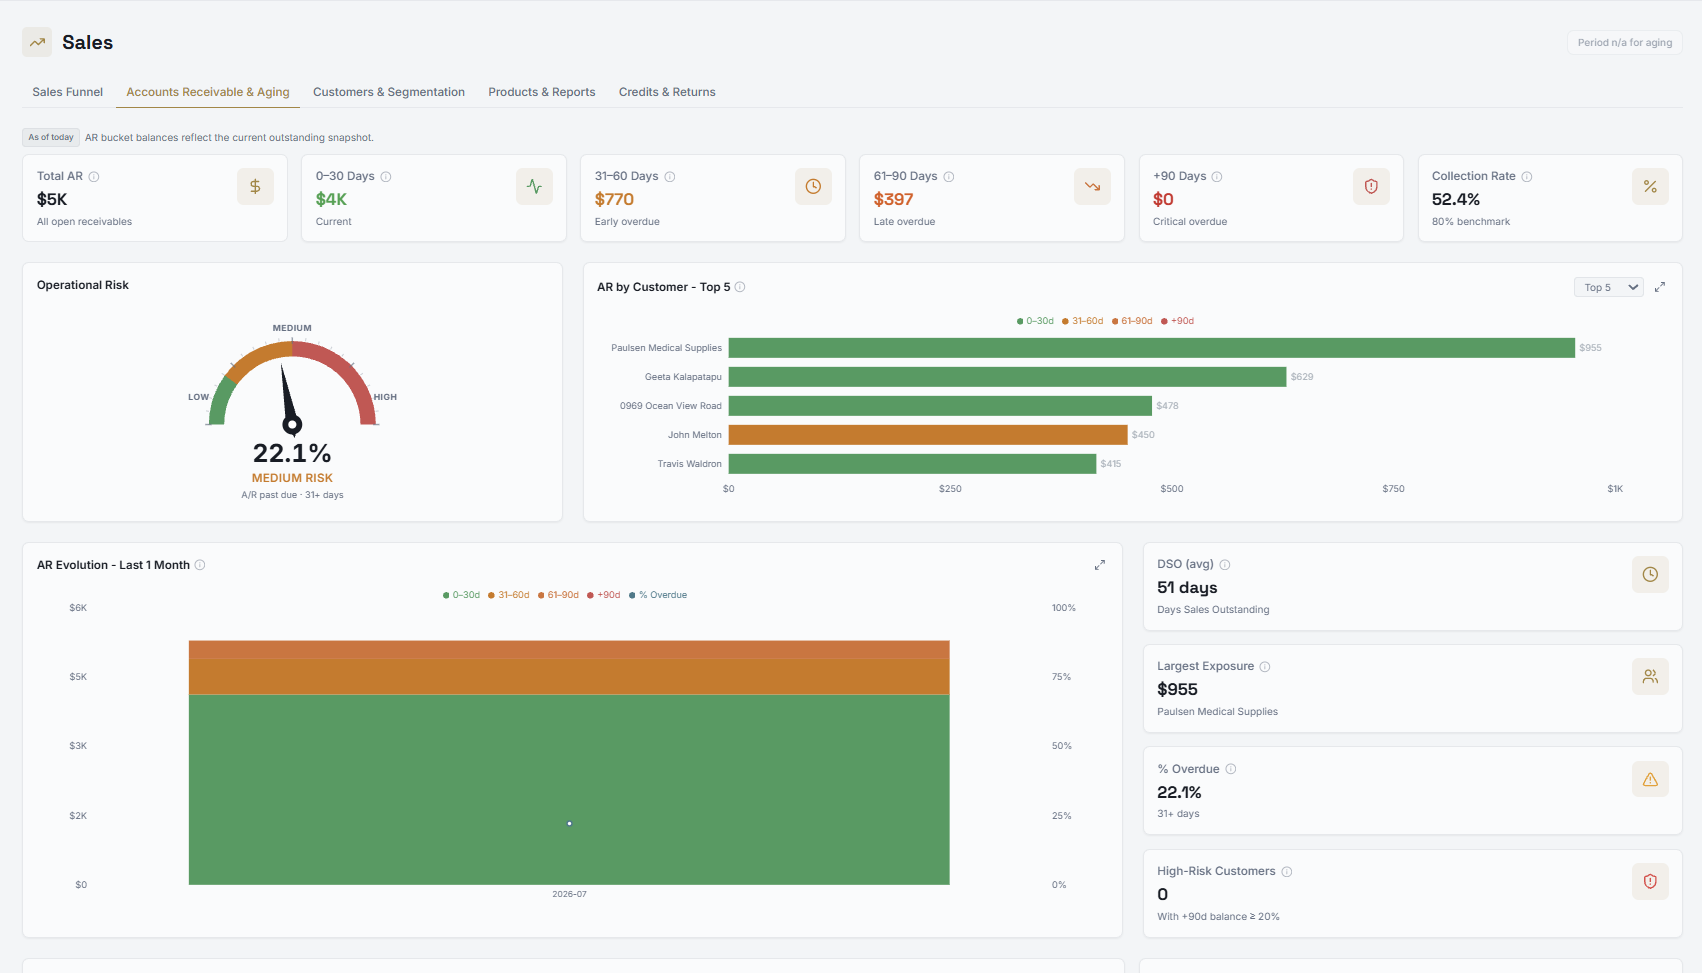Toggle % Overdue series in AR Evolution legend
1702x973 pixels.
(658, 595)
